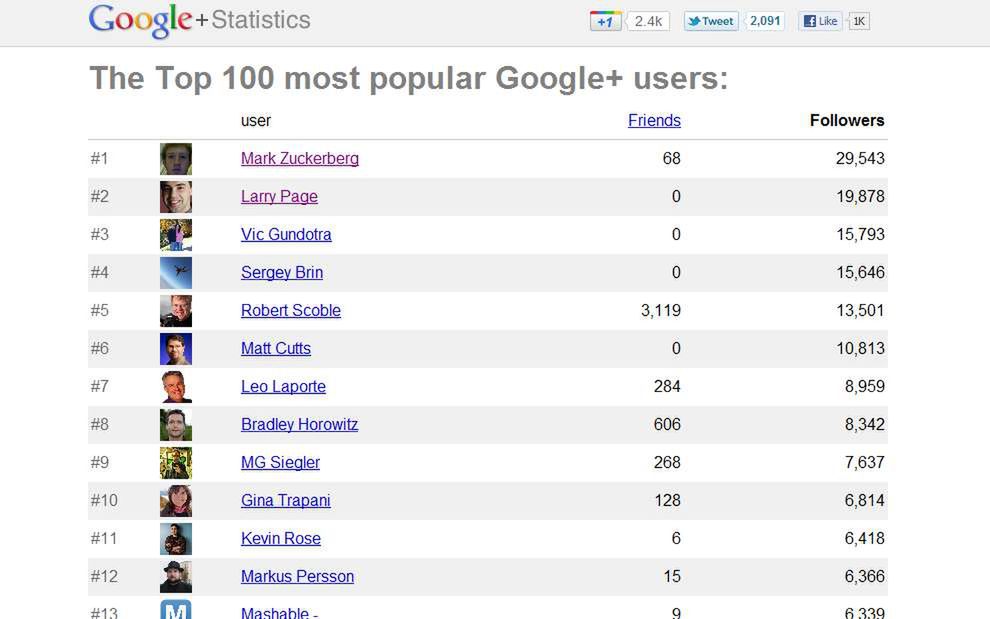Click Leo Laporte's avatar thumbnail
The height and width of the screenshot is (619, 990).
point(176,387)
